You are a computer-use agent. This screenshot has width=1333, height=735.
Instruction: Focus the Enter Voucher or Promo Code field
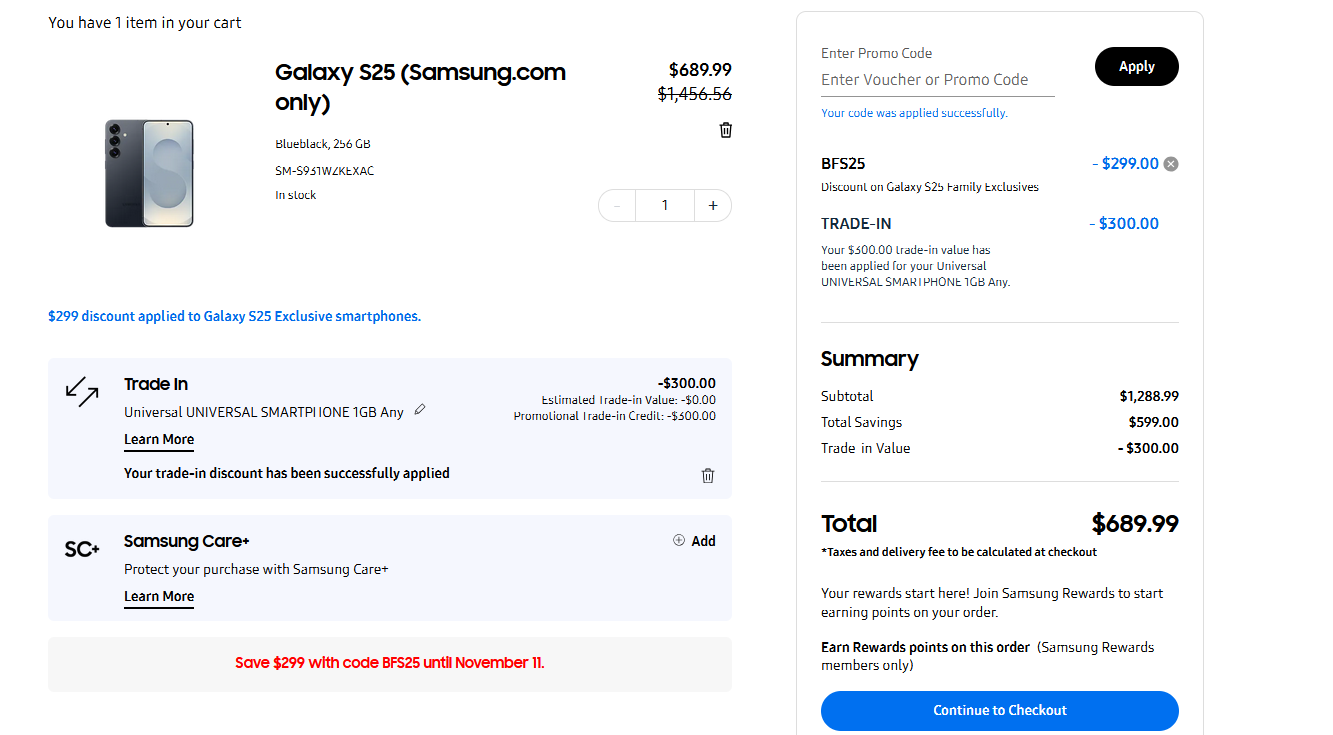click(937, 80)
